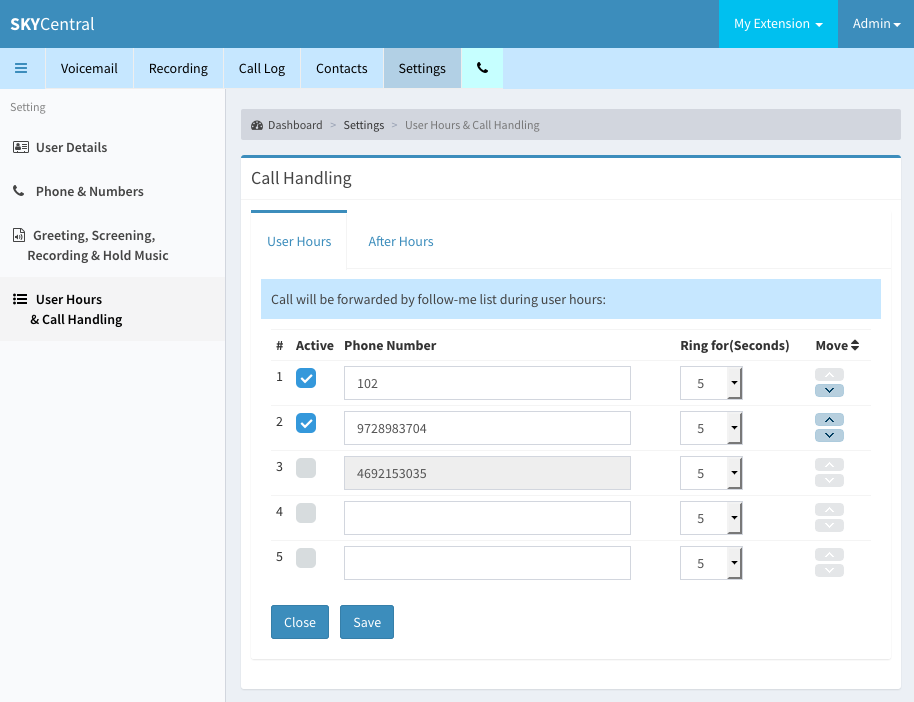Open the Settings tab
This screenshot has width=914, height=702.
(422, 68)
